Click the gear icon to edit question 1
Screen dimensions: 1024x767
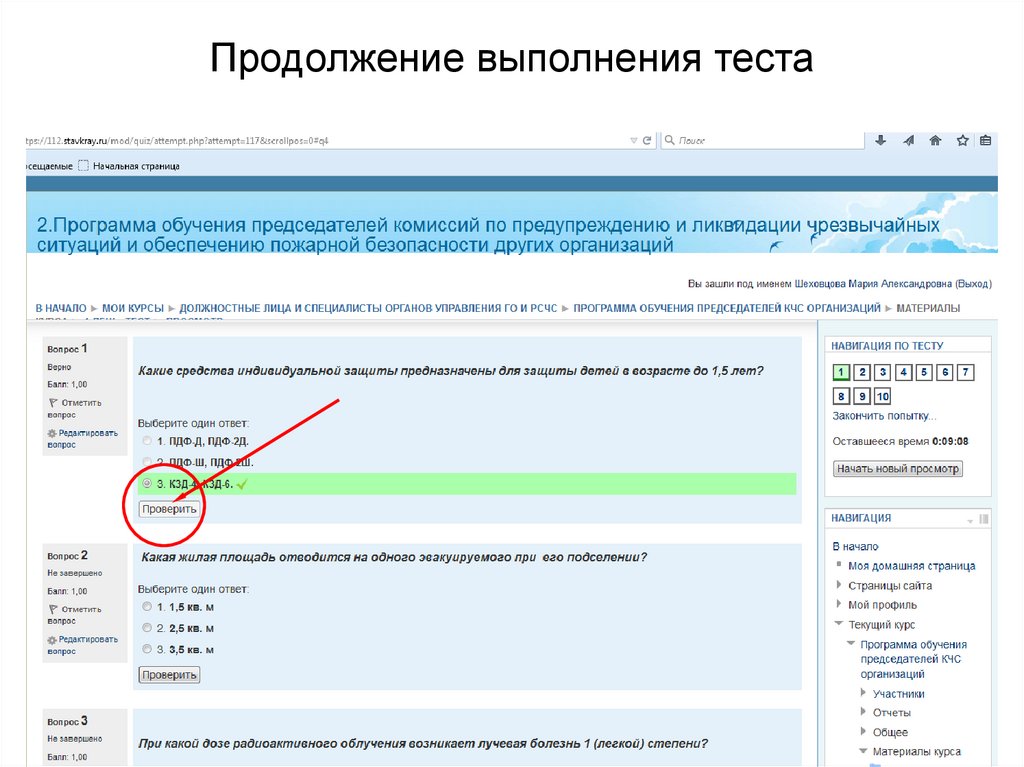tap(52, 433)
